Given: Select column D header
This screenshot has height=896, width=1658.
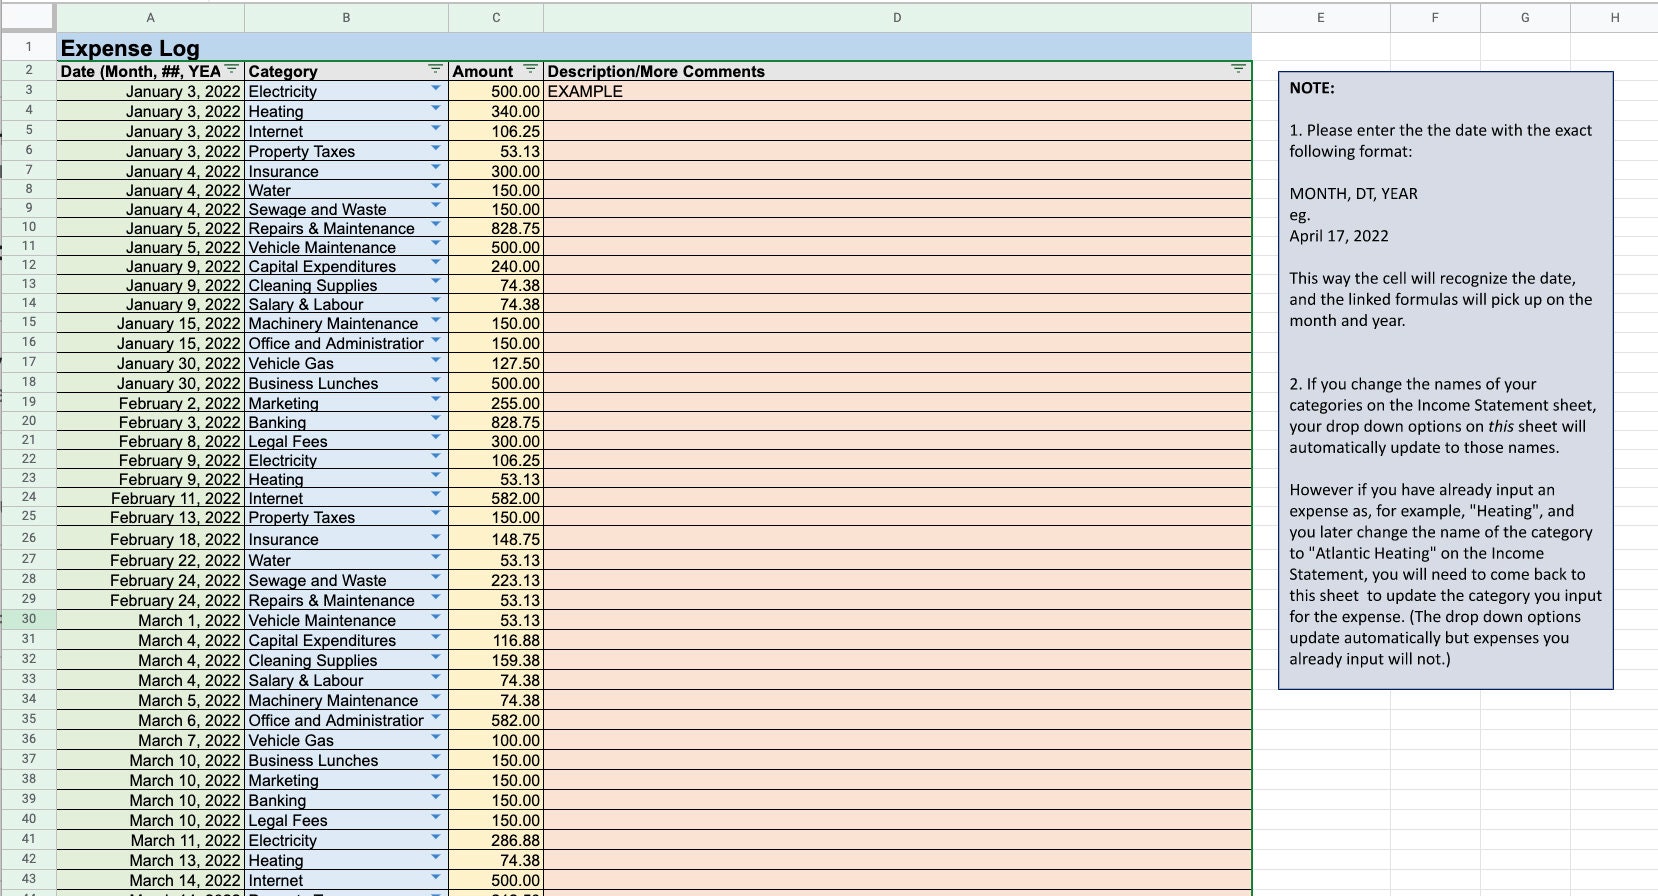Looking at the screenshot, I should tap(897, 17).
